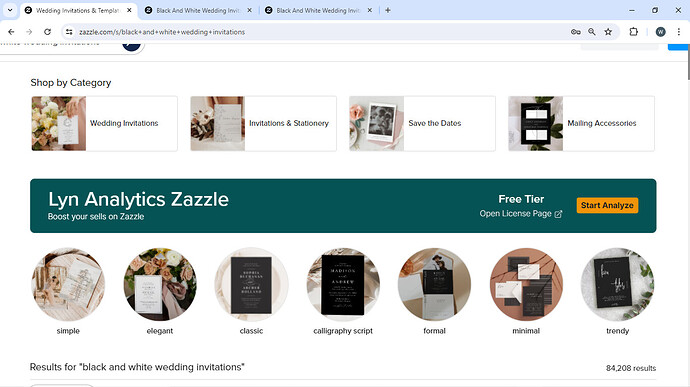Click the Results for black and white heading
This screenshot has height=387, width=690.
click(x=137, y=367)
